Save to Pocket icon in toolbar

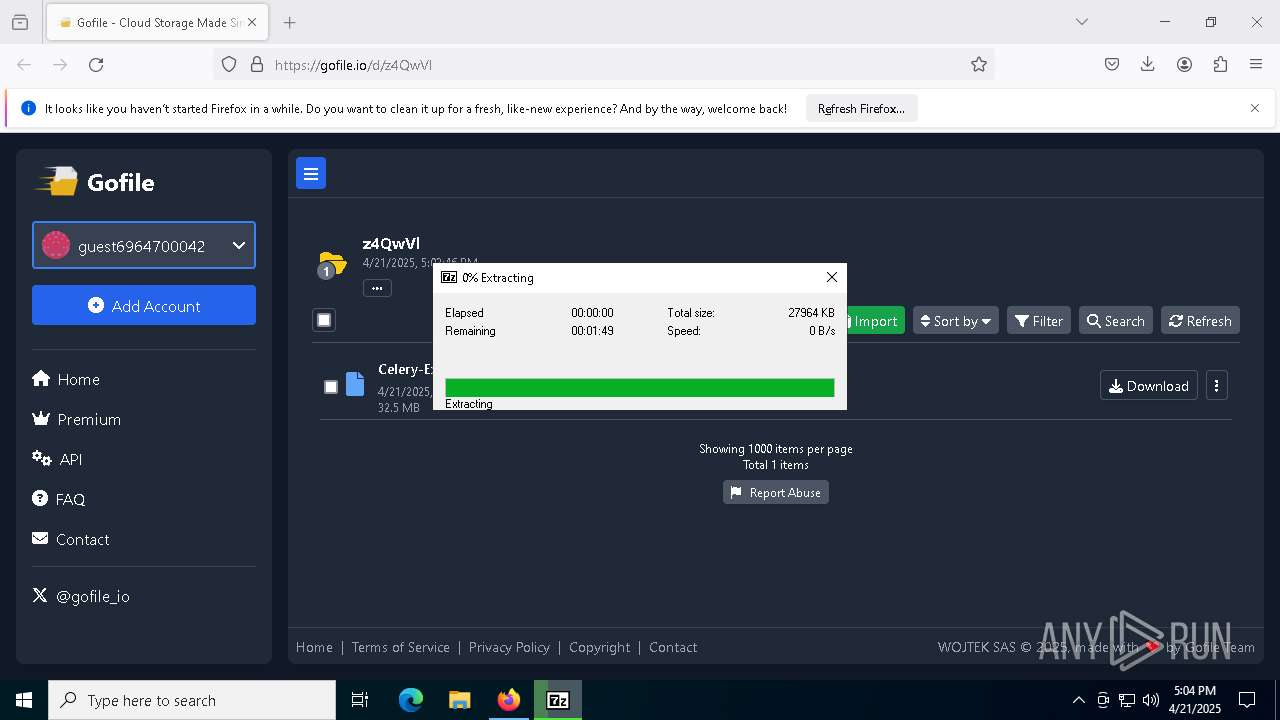coord(1112,64)
